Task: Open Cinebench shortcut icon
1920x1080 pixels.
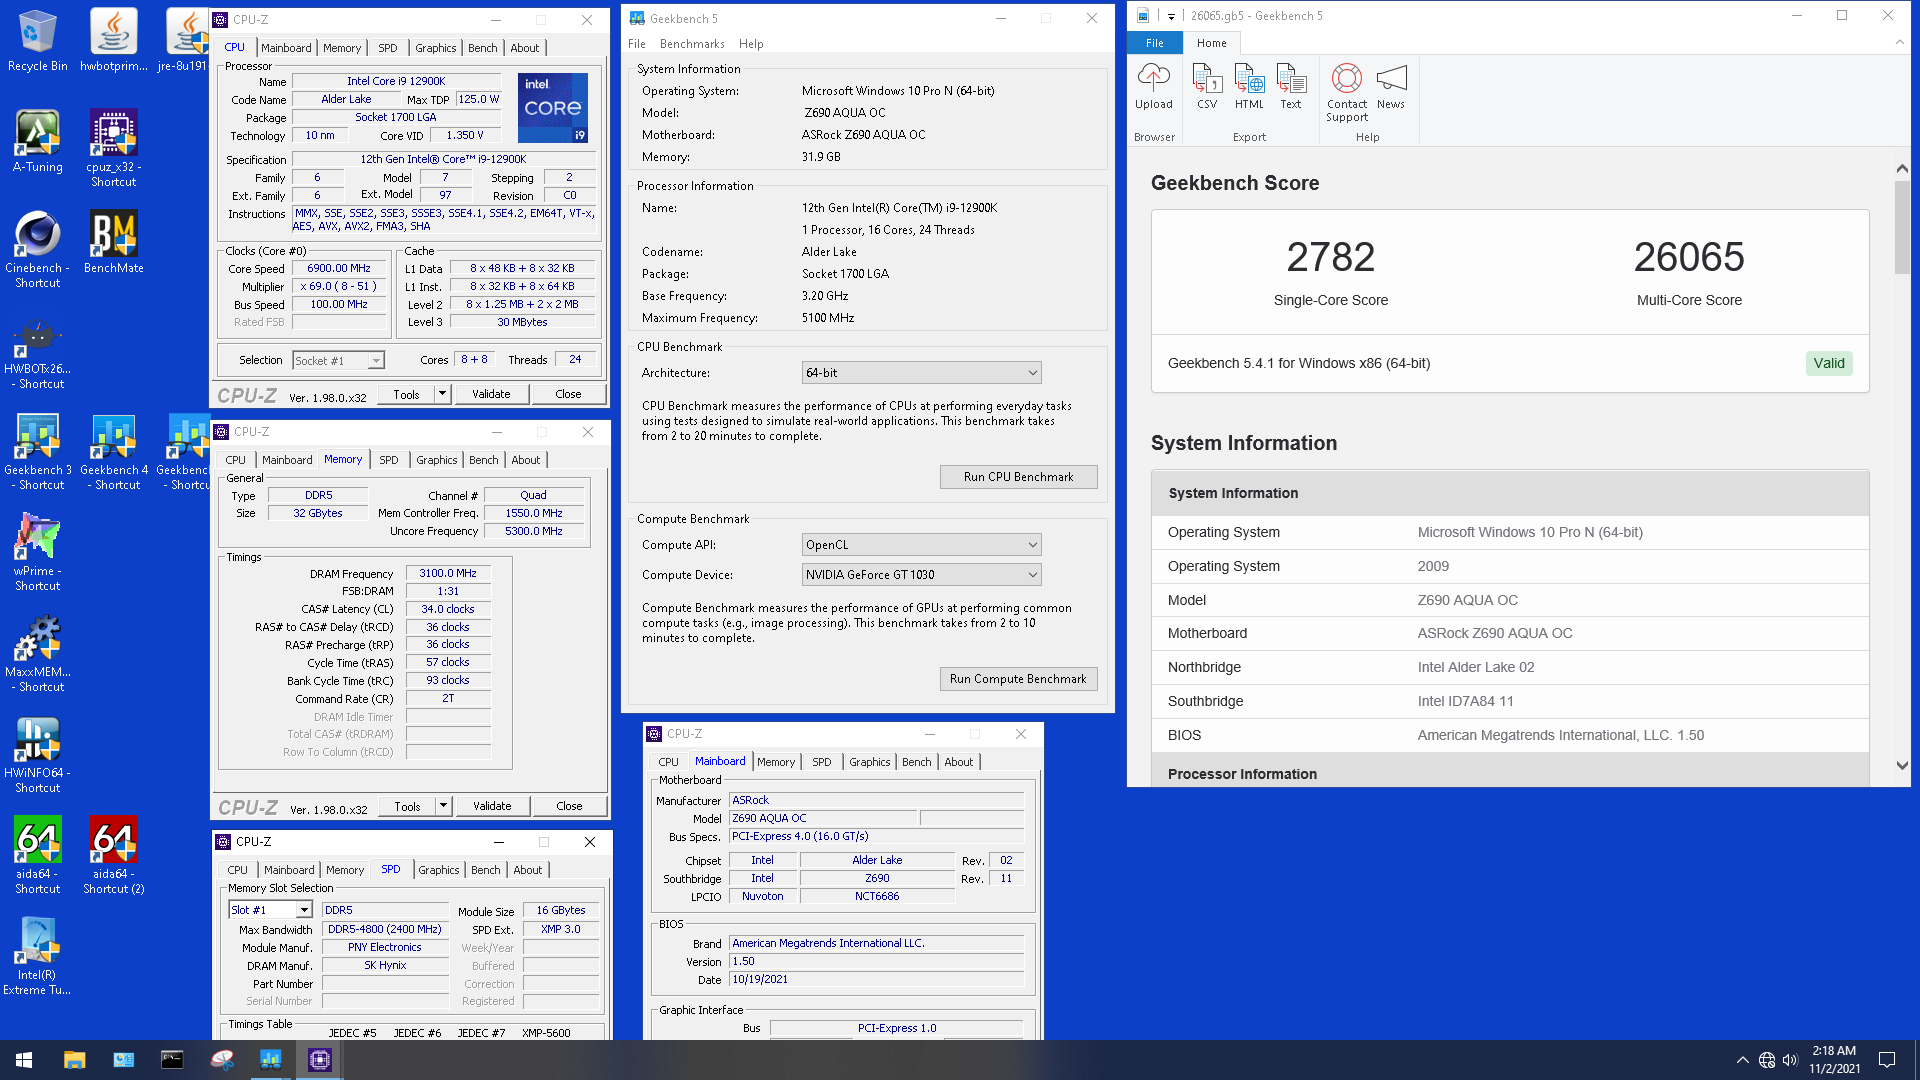Action: pyautogui.click(x=38, y=249)
